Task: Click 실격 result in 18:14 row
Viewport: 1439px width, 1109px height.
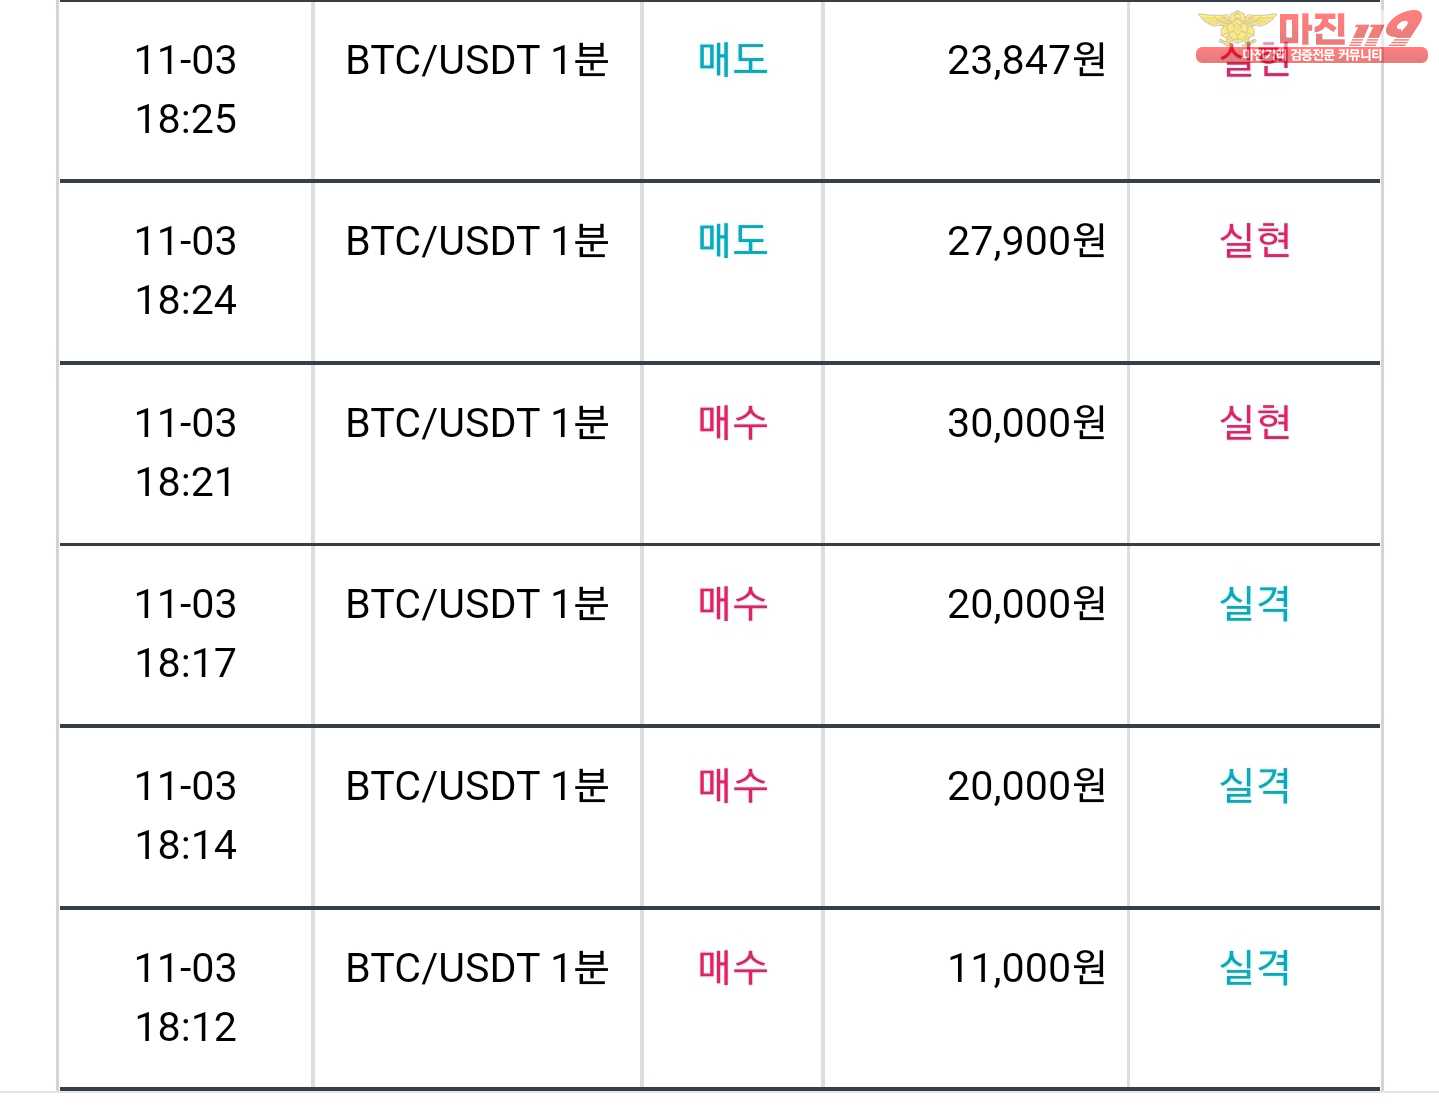Action: click(x=1255, y=786)
